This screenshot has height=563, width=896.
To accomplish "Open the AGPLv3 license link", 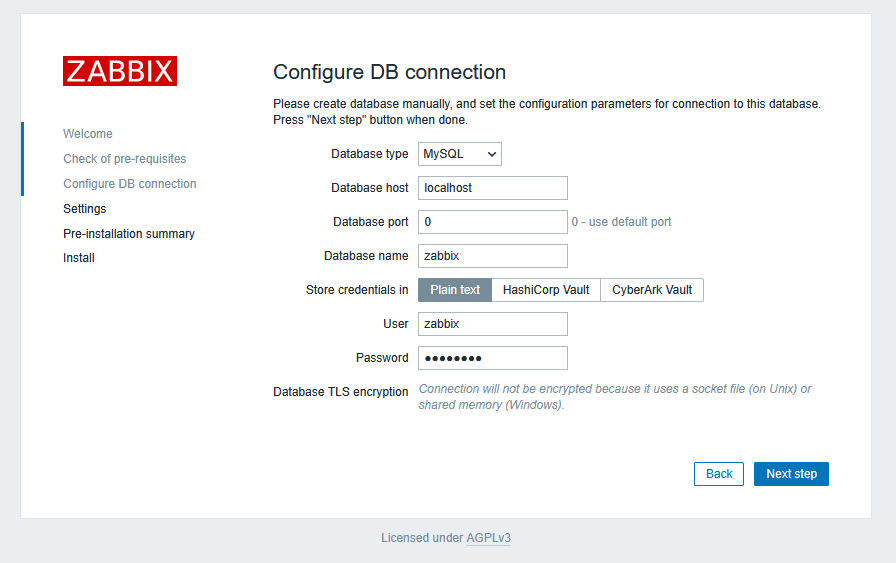I will tap(489, 538).
